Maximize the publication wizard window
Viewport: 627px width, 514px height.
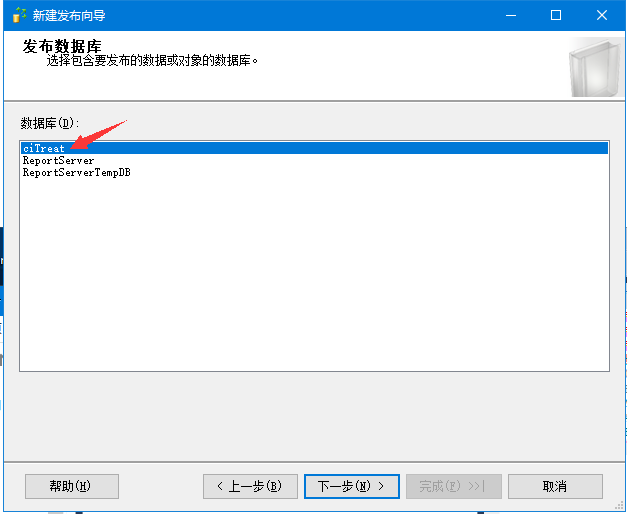tap(556, 15)
